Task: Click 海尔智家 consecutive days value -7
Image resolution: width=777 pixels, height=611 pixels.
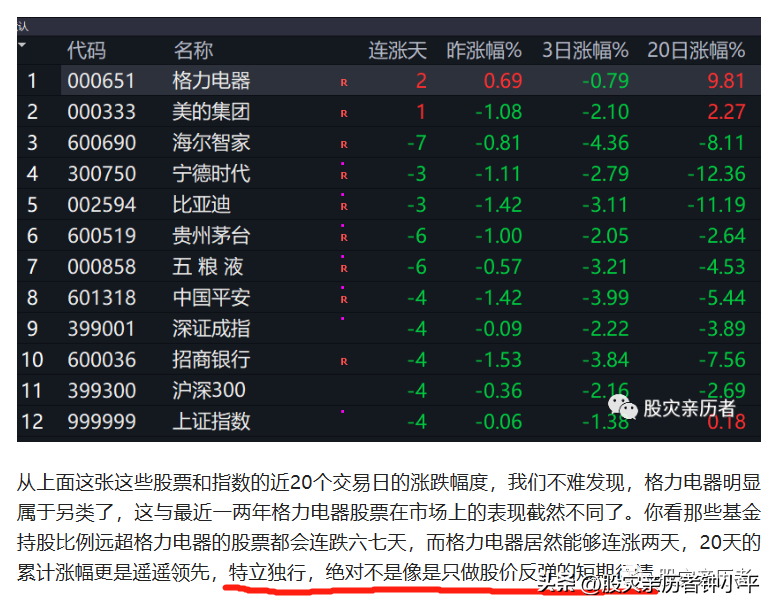Action: click(417, 143)
